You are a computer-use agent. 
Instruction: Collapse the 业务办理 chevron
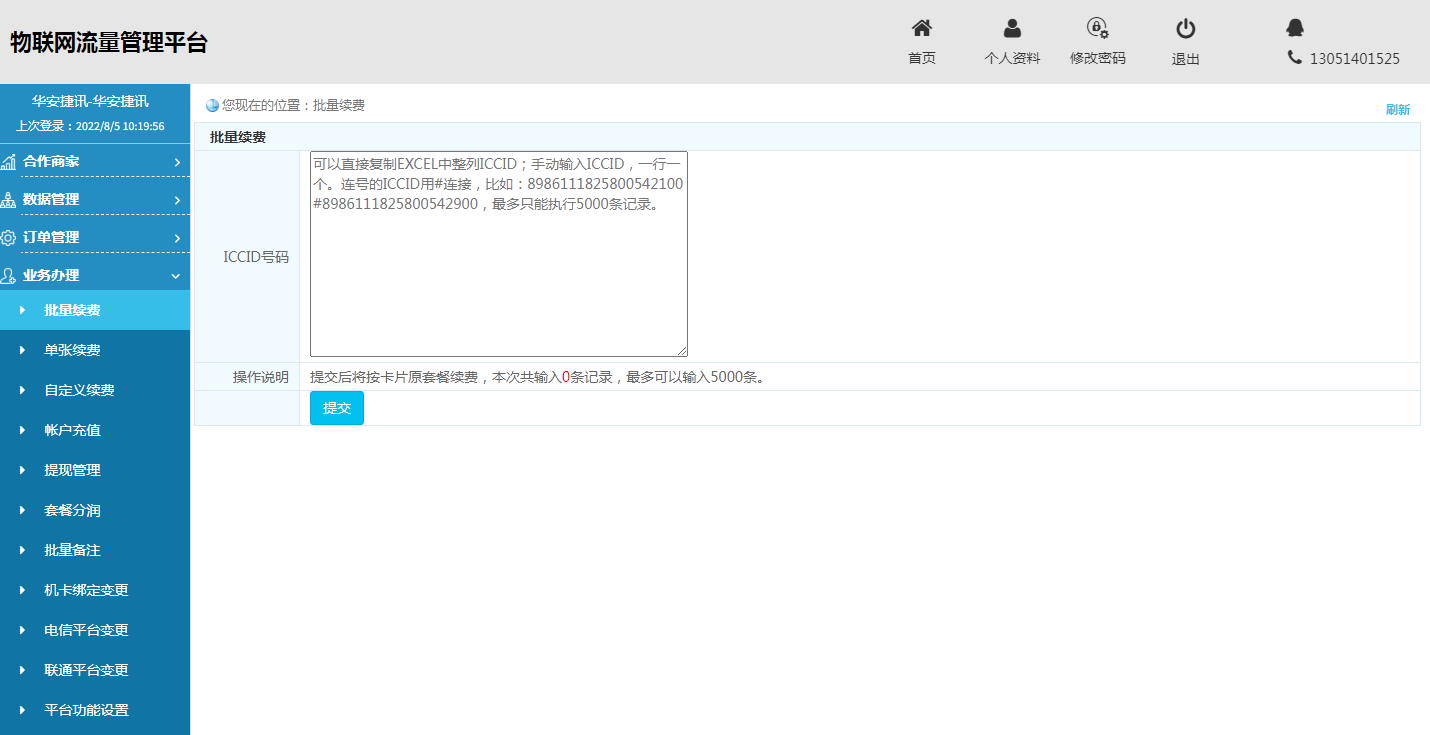coord(176,275)
